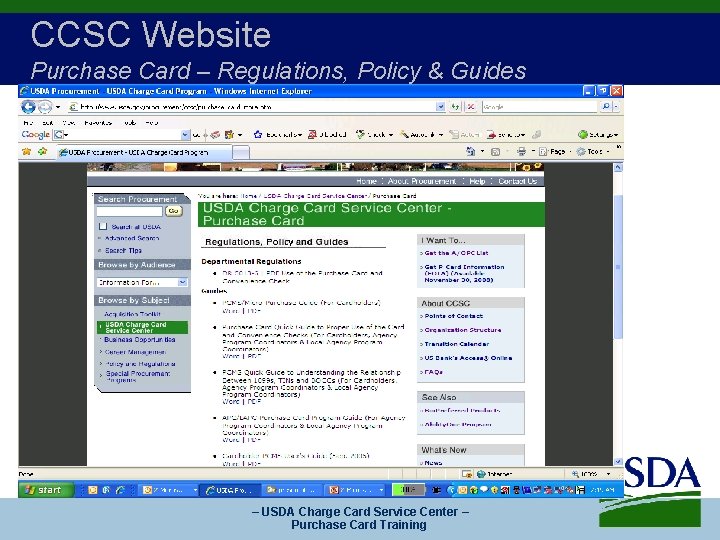Click the Windows Start button

[x=45, y=490]
